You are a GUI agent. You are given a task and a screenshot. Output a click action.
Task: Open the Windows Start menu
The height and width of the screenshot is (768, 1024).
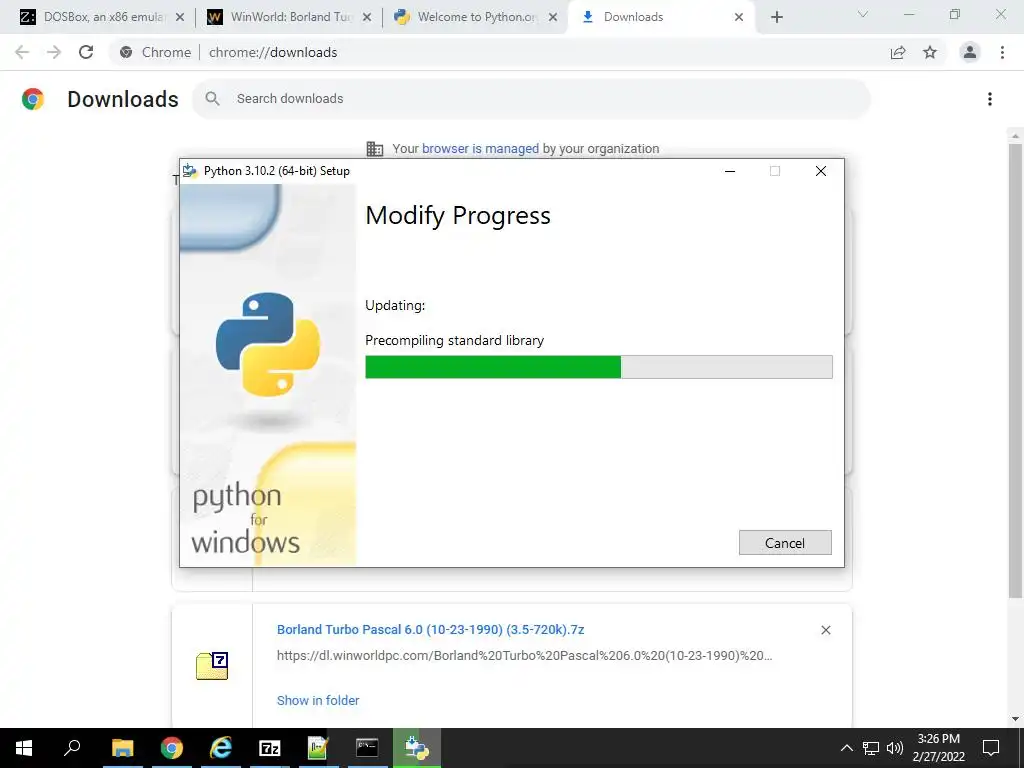pos(24,748)
